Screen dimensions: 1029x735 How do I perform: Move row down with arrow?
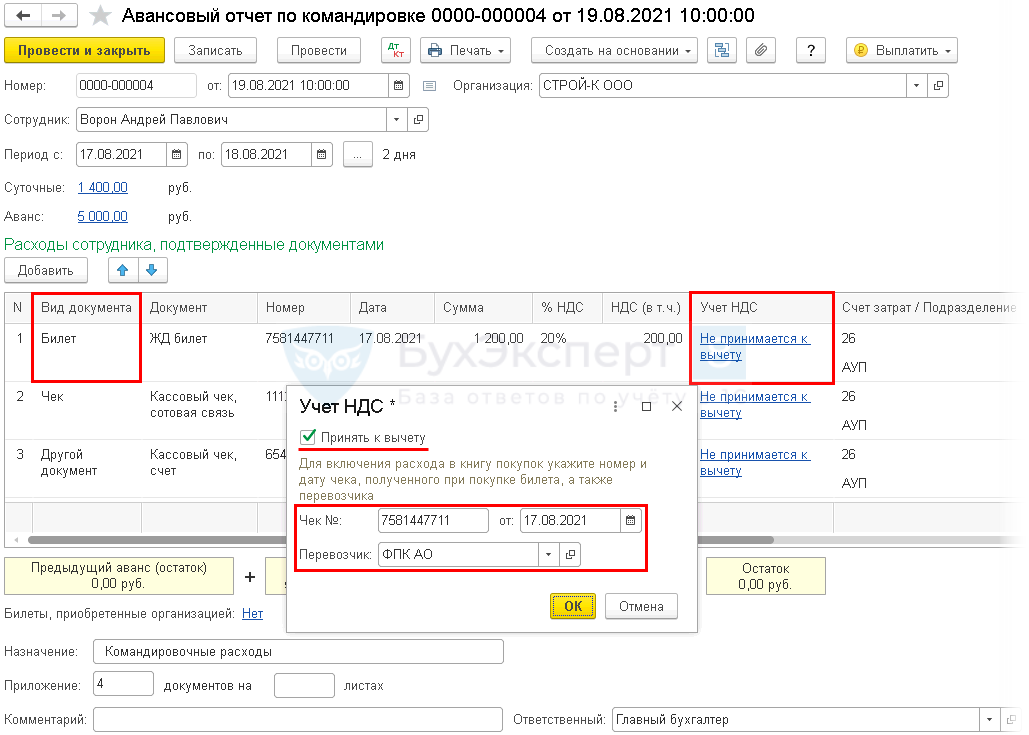(151, 270)
